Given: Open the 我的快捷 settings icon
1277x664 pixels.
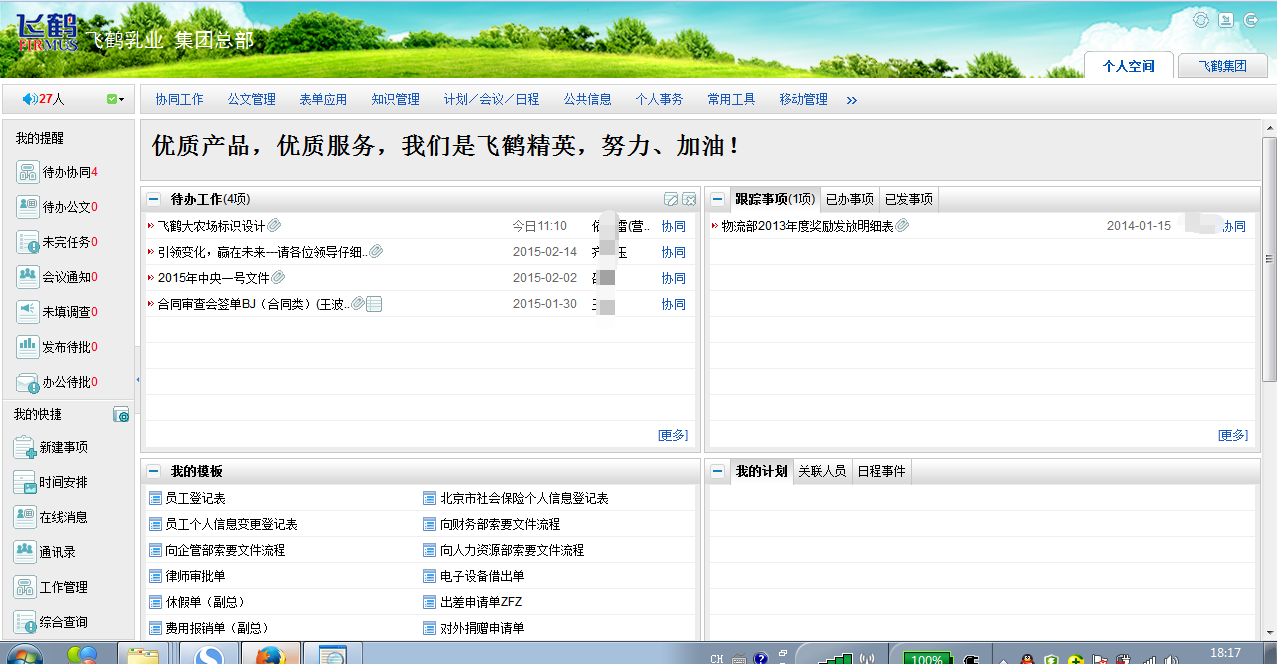Looking at the screenshot, I should click(x=121, y=414).
